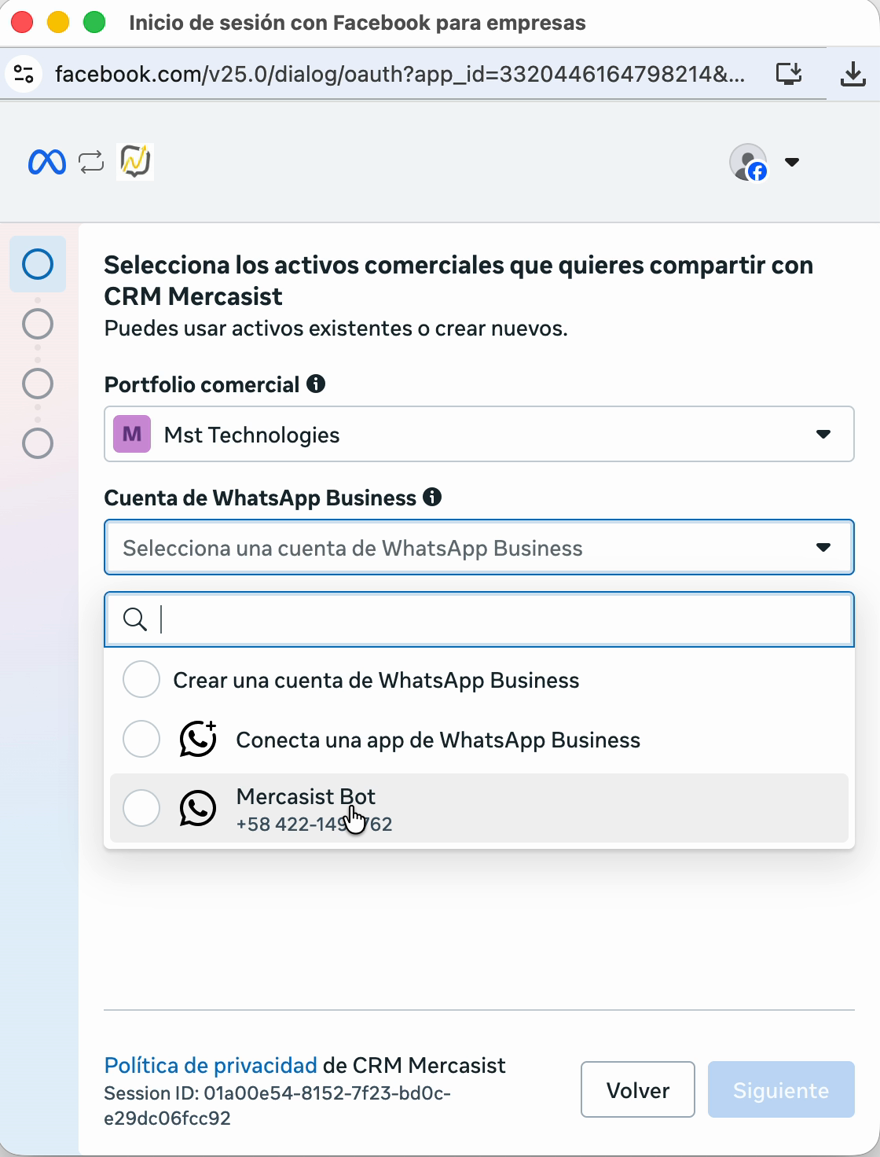Open the Facebook profile avatar menu
Screen dimensions: 880x1157
[748, 162]
